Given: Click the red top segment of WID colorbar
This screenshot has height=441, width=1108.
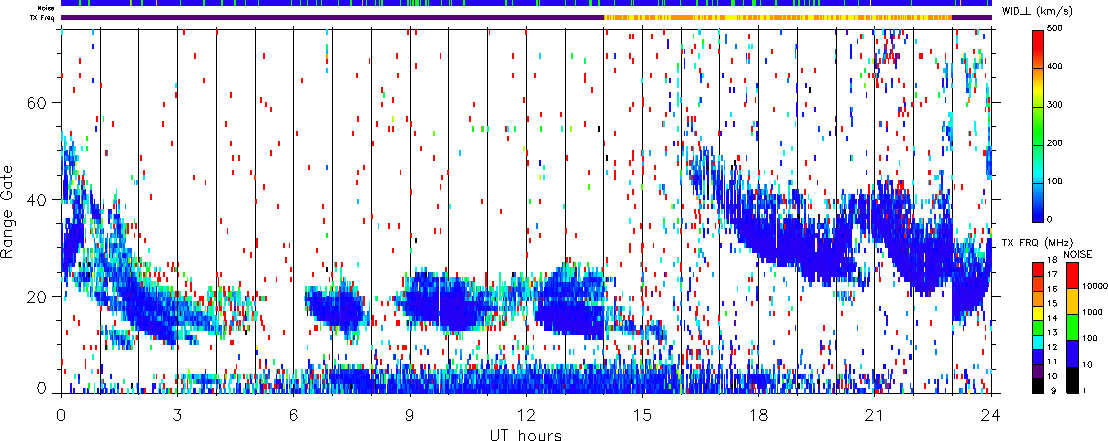Looking at the screenshot, I should click(1038, 49).
